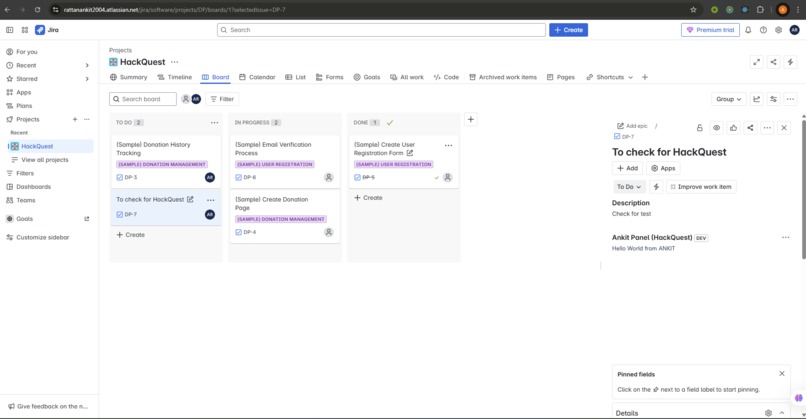The height and width of the screenshot is (419, 806).
Task: Open project automation lightning icon
Action: pyautogui.click(x=790, y=62)
